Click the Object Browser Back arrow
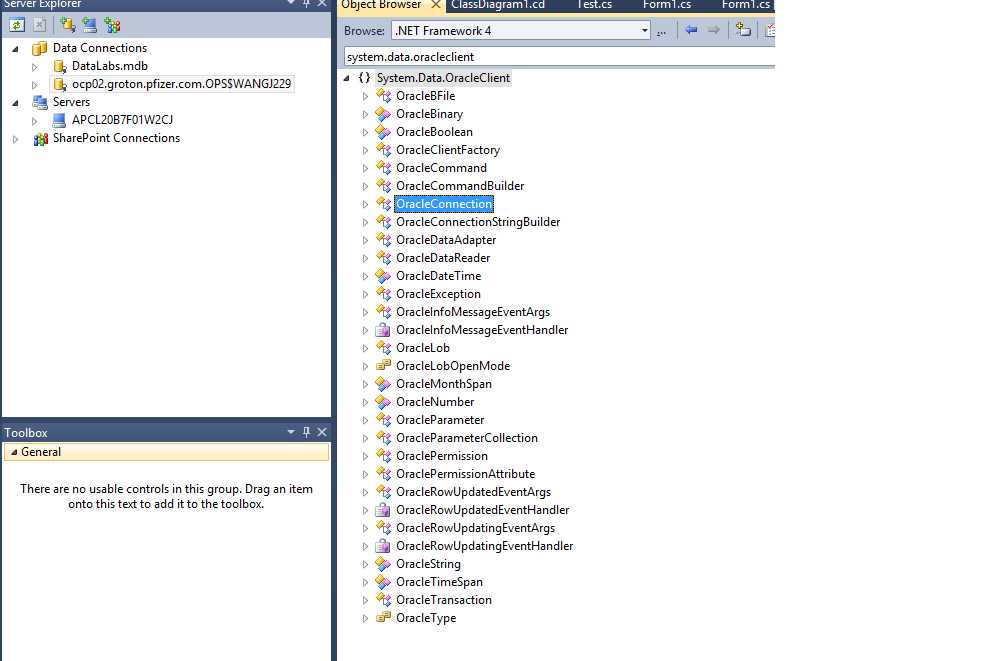This screenshot has height=661, width=1008. [691, 30]
